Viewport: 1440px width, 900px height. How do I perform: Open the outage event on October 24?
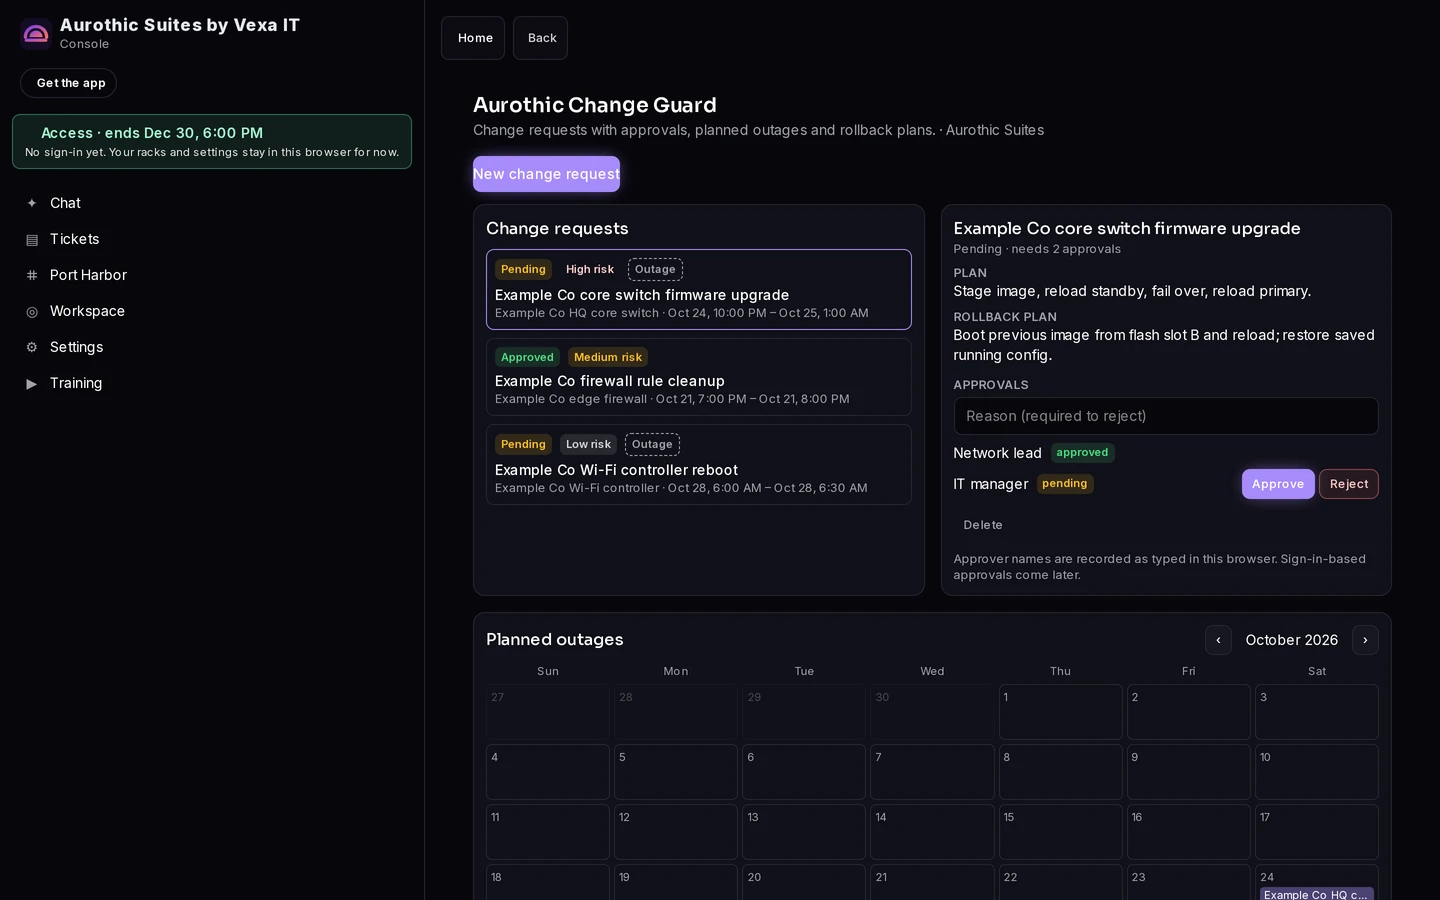[1316, 894]
